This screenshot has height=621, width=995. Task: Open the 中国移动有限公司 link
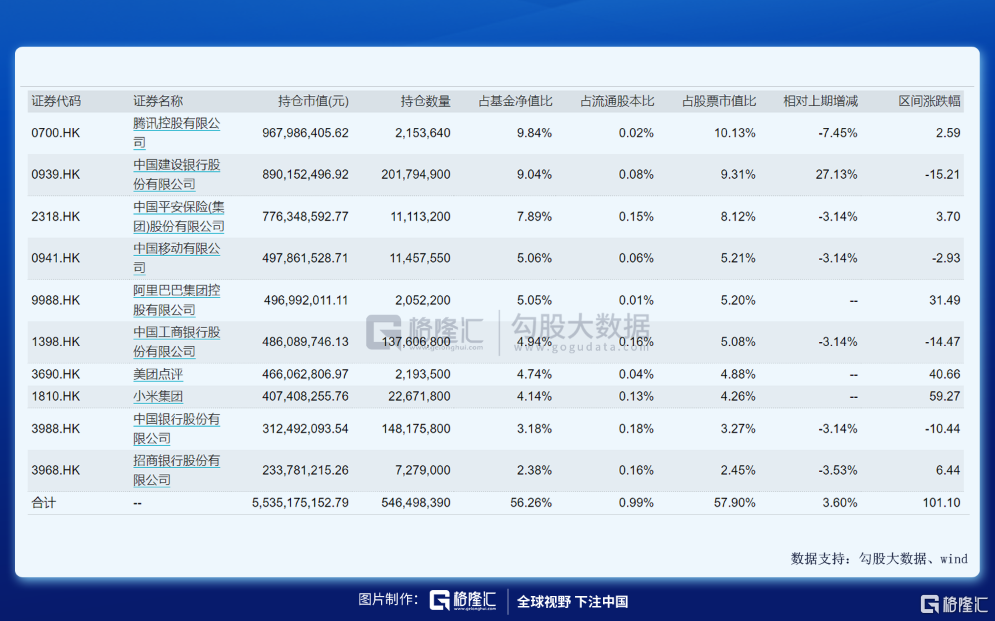[x=176, y=258]
